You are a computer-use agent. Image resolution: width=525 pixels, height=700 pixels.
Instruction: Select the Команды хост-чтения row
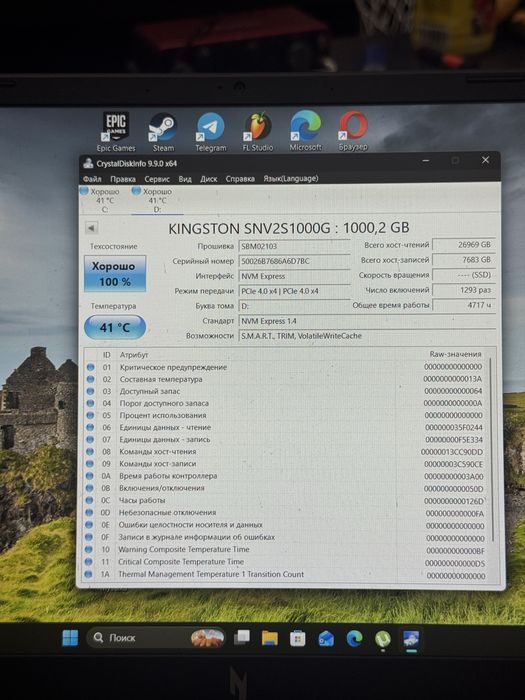[x=286, y=452]
